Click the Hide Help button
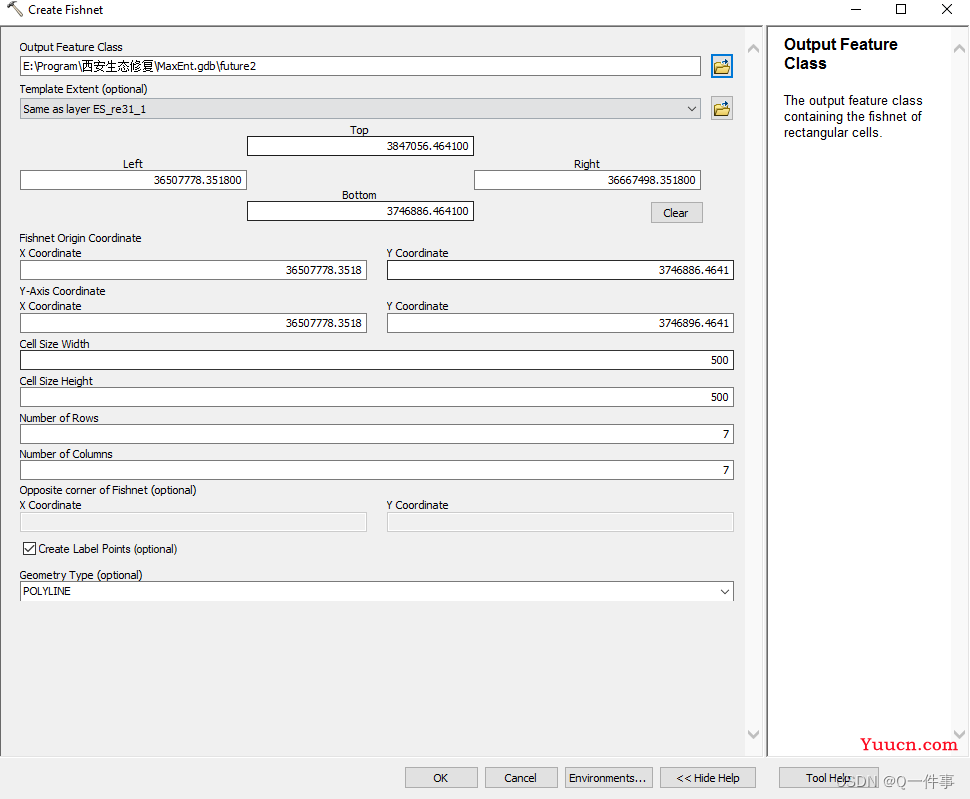970x799 pixels. coord(708,777)
